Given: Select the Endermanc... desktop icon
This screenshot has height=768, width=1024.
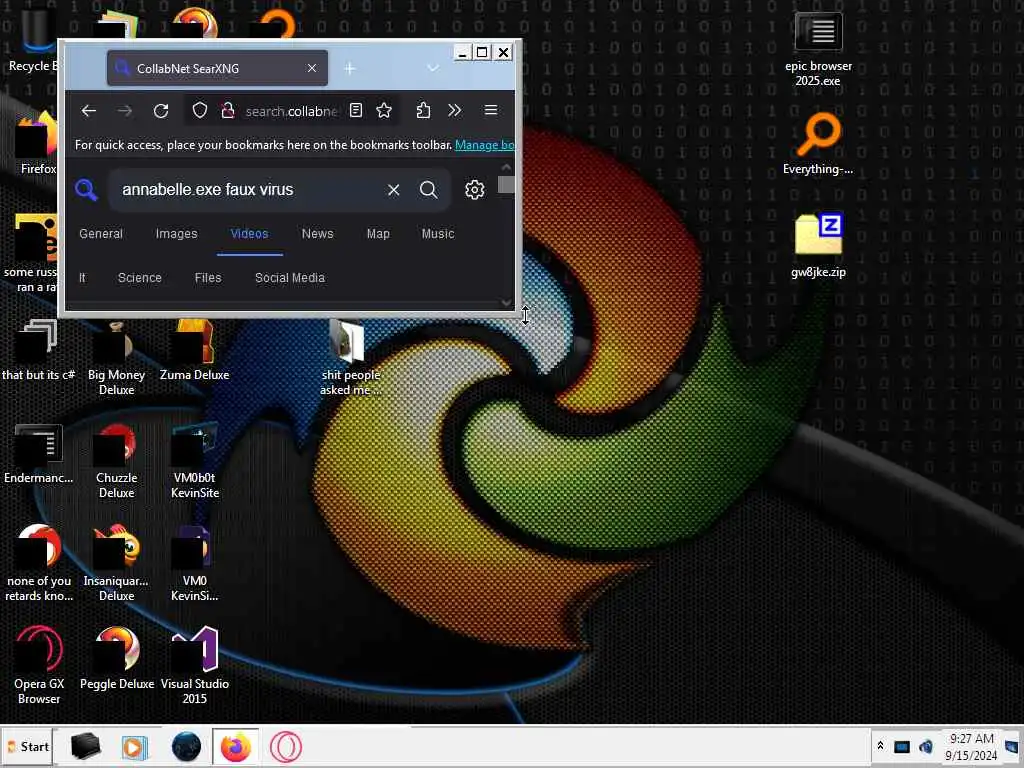Looking at the screenshot, I should [39, 454].
